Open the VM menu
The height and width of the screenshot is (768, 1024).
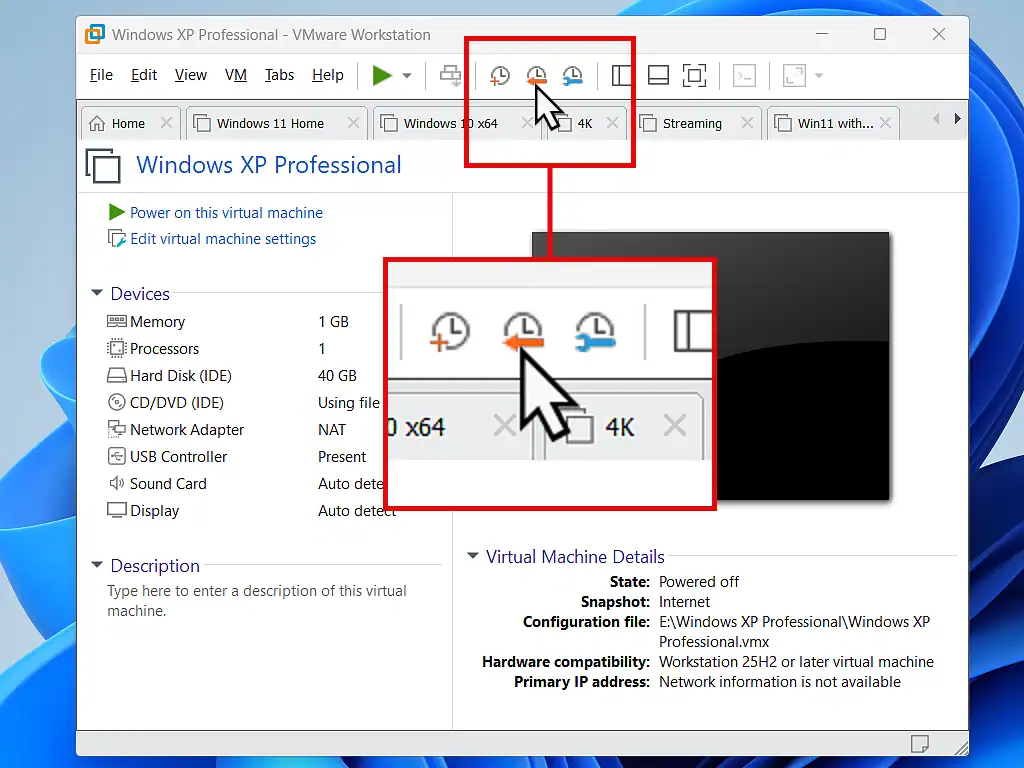click(x=236, y=75)
